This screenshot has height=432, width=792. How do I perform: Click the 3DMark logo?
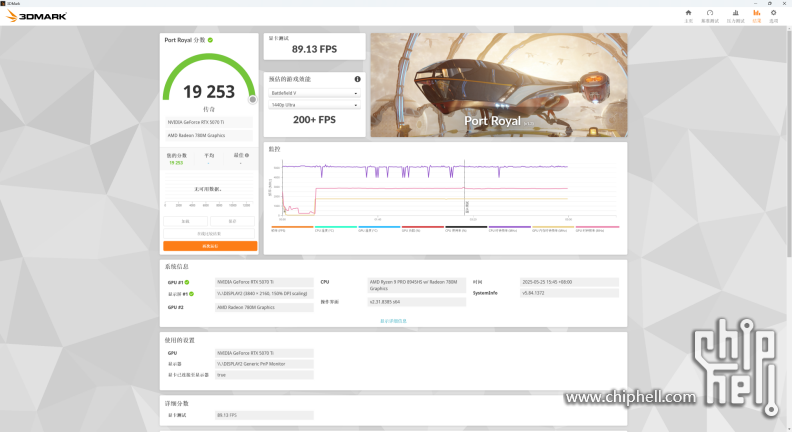point(36,16)
